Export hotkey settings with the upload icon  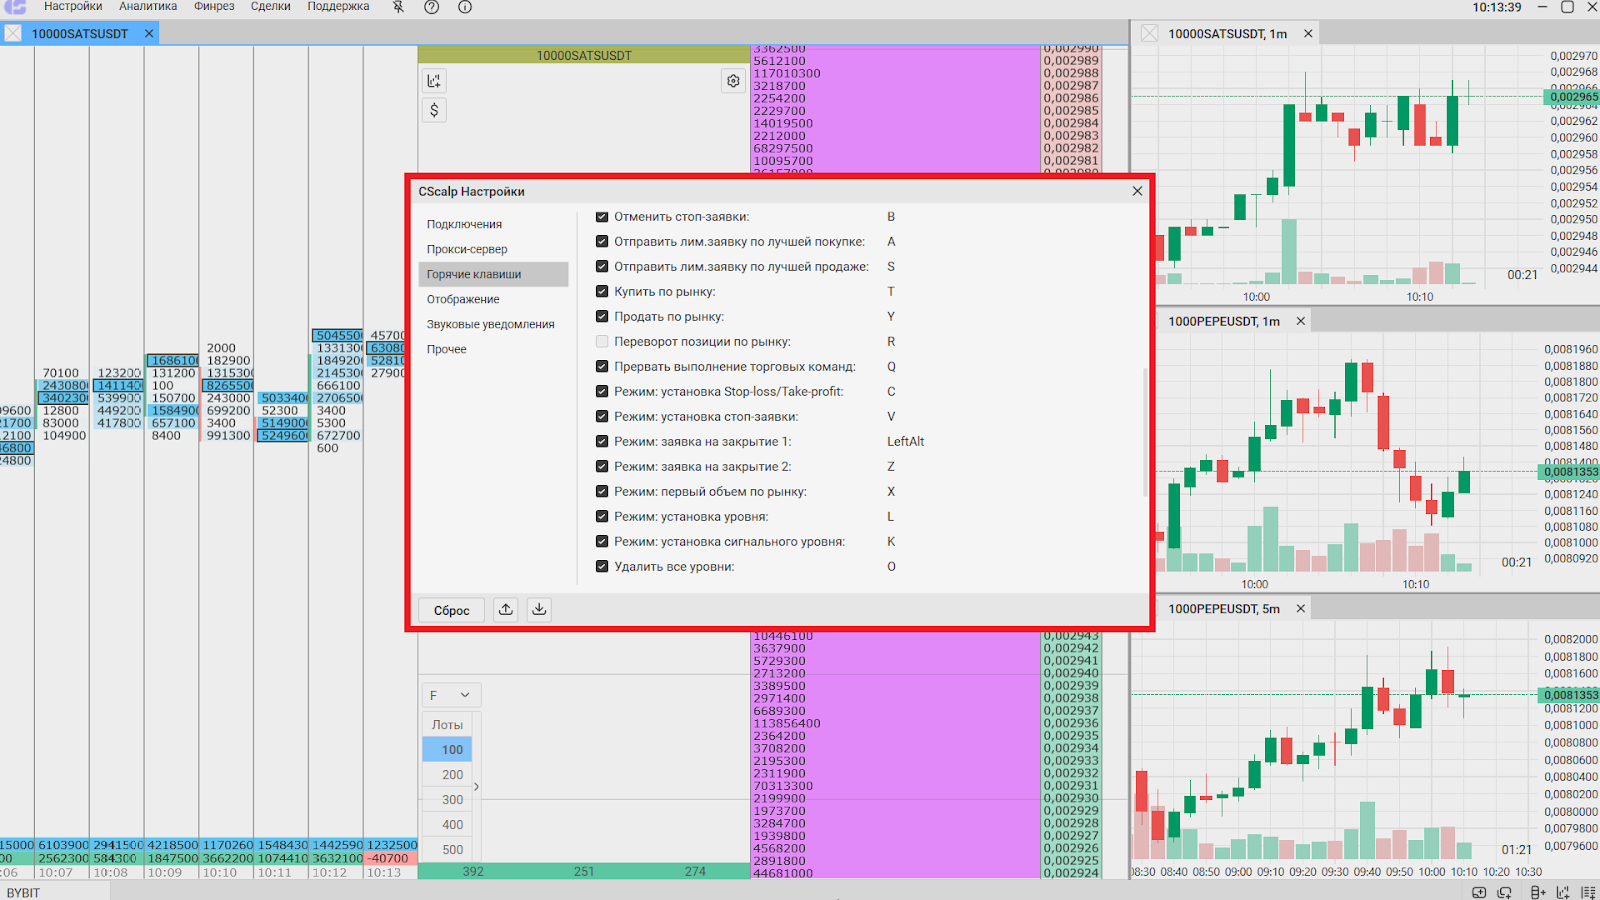click(x=506, y=610)
